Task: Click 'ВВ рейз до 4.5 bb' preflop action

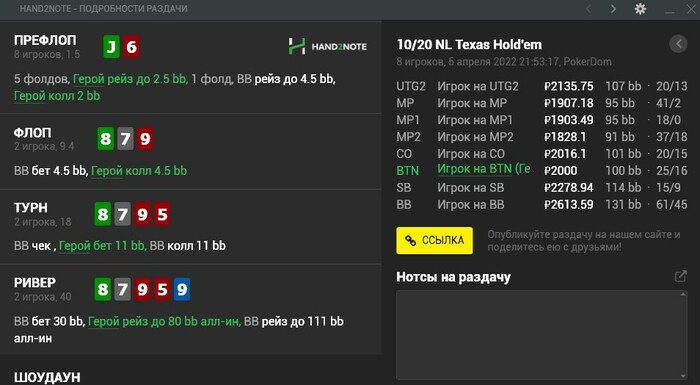Action: point(286,79)
